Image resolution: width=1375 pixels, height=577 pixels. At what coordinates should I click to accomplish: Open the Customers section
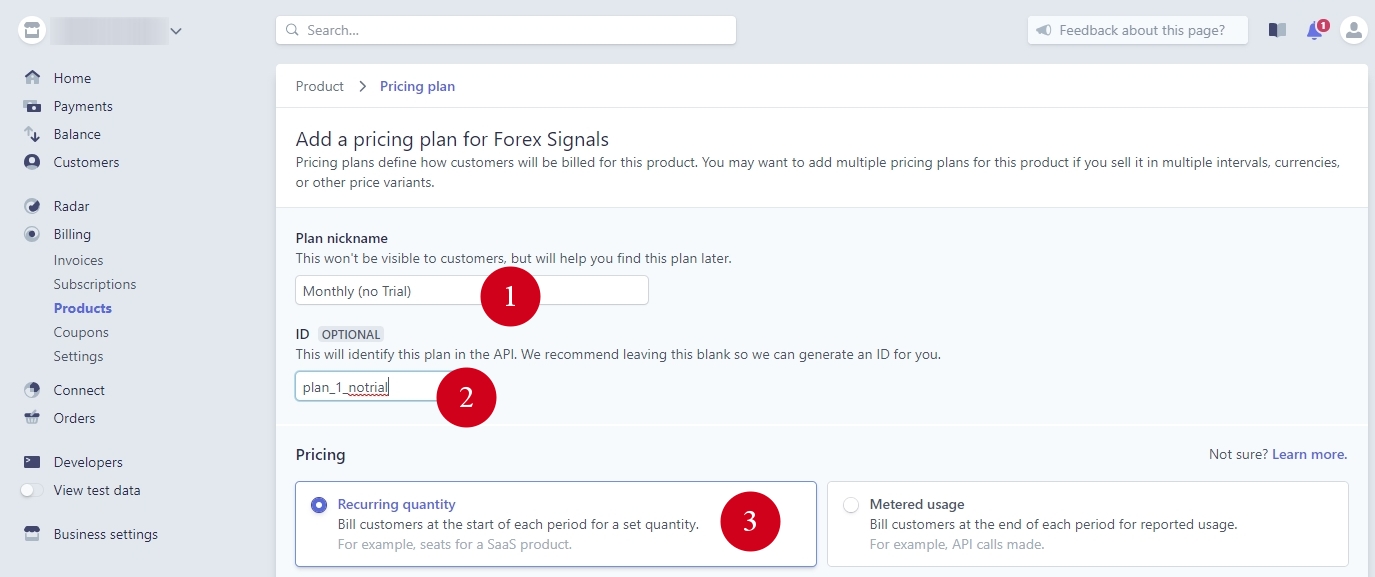point(87,161)
